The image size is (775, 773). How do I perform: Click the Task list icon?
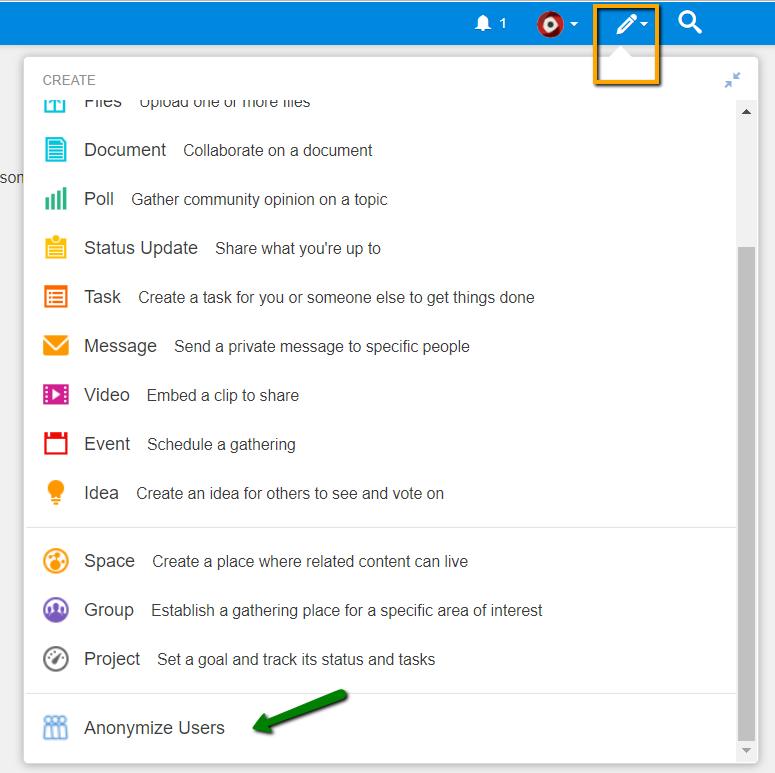(x=55, y=297)
